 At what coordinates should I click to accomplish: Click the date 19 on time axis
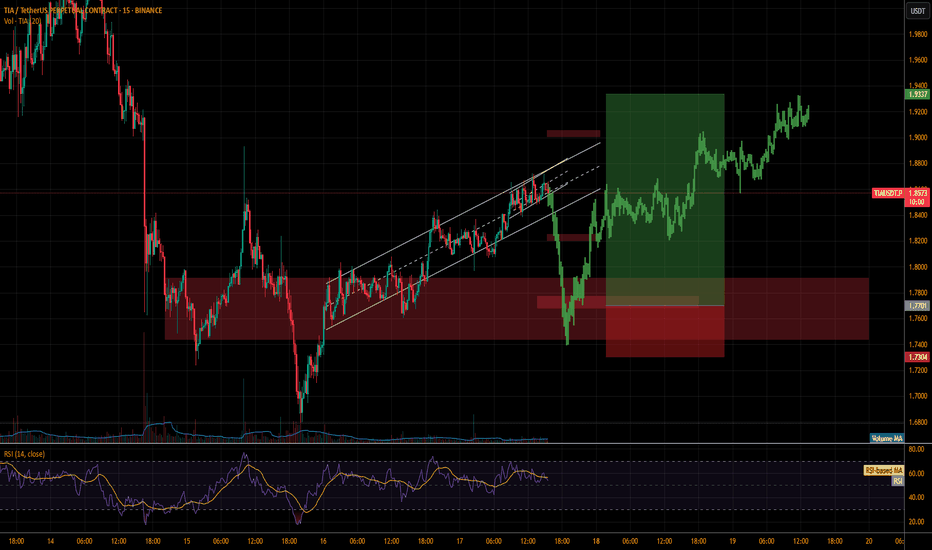click(732, 541)
